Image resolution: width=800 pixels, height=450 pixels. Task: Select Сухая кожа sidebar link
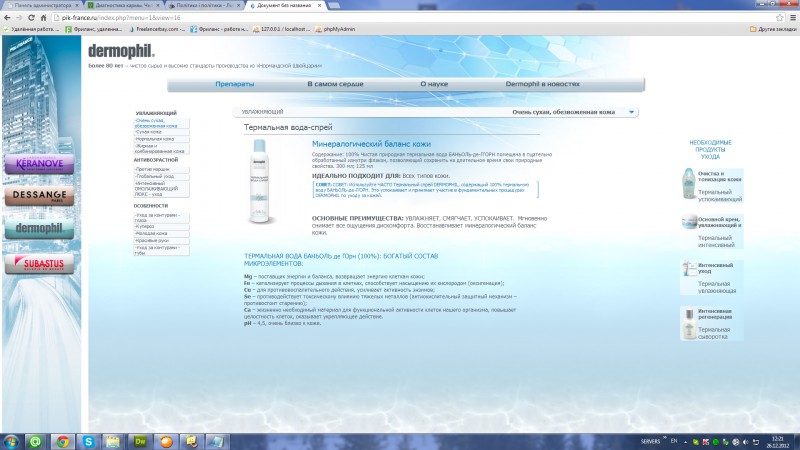(161, 132)
